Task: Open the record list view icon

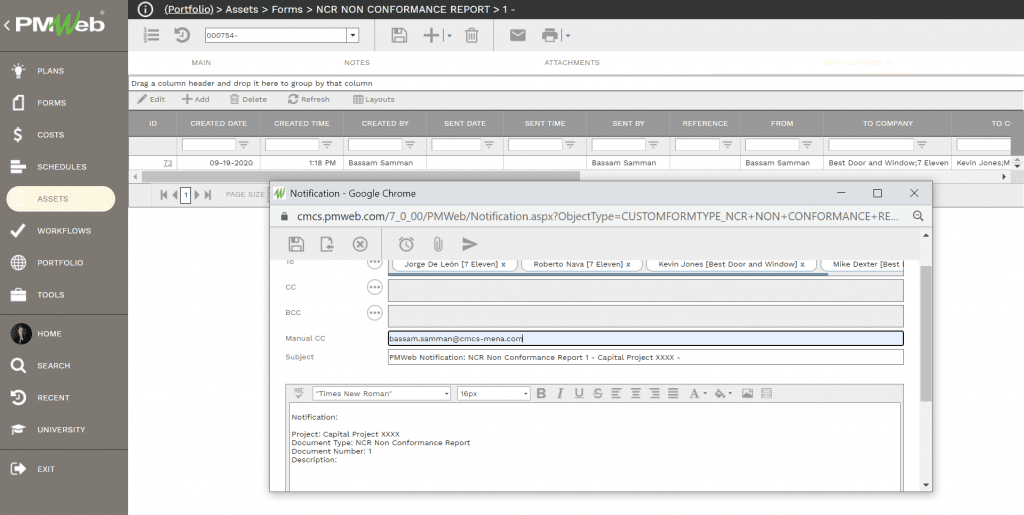Action: click(152, 35)
